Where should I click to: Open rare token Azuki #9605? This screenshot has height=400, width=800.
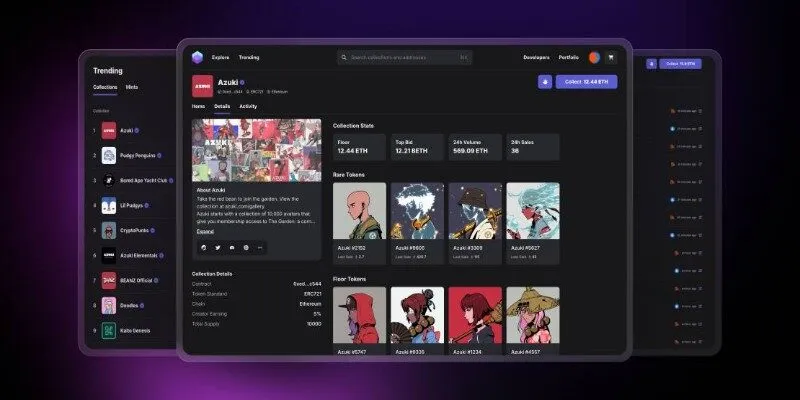point(417,223)
